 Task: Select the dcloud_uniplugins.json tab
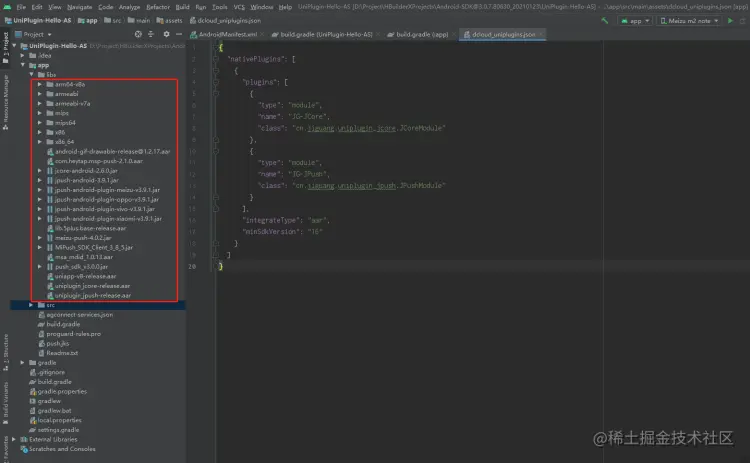503,34
